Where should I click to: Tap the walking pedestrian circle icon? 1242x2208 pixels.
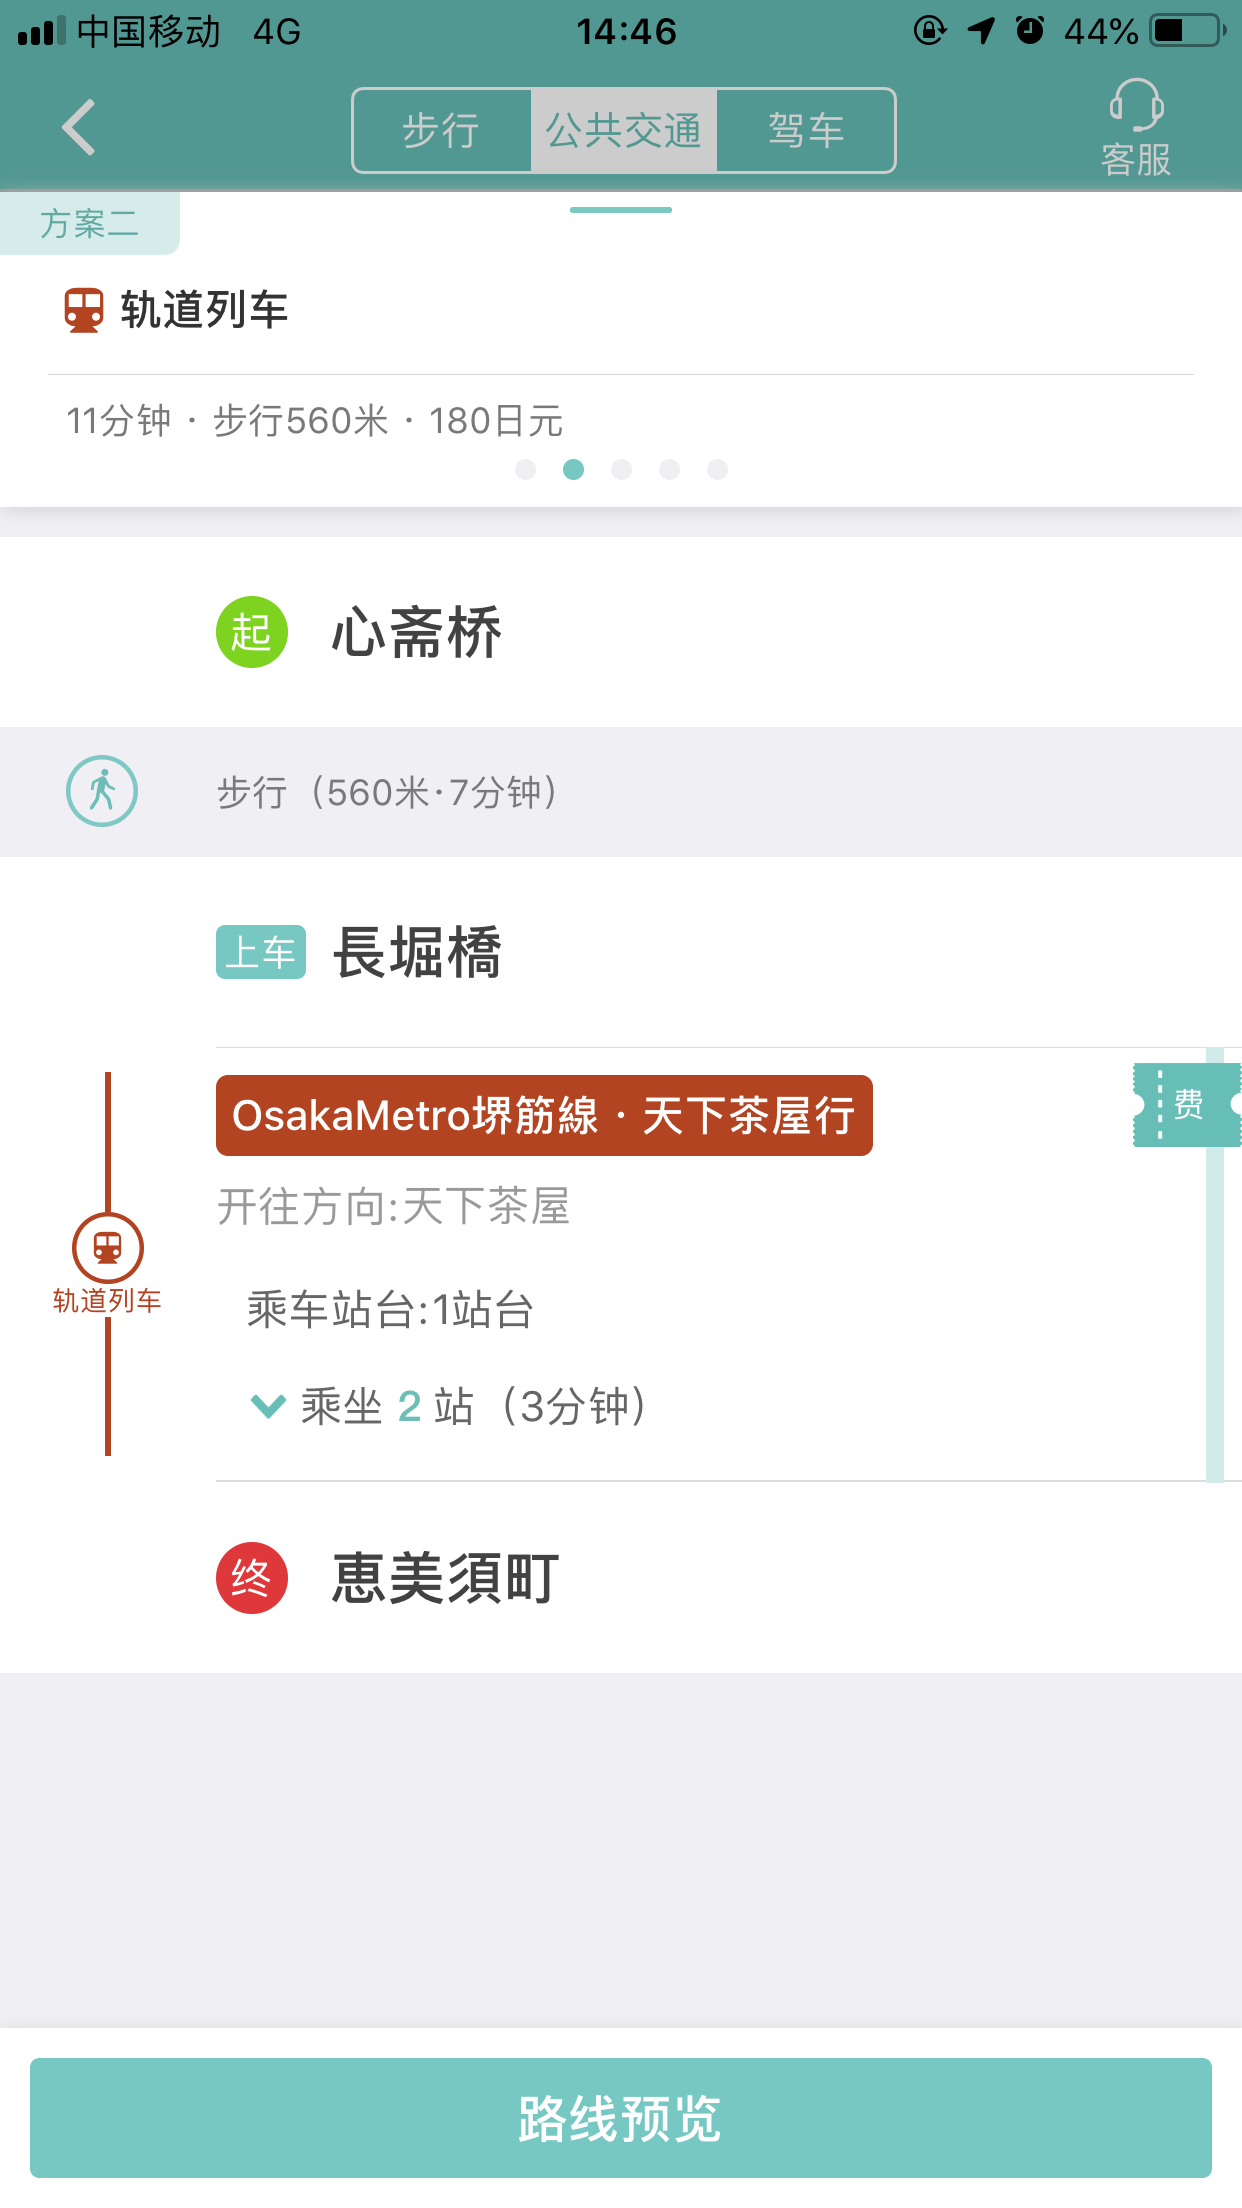pyautogui.click(x=102, y=791)
